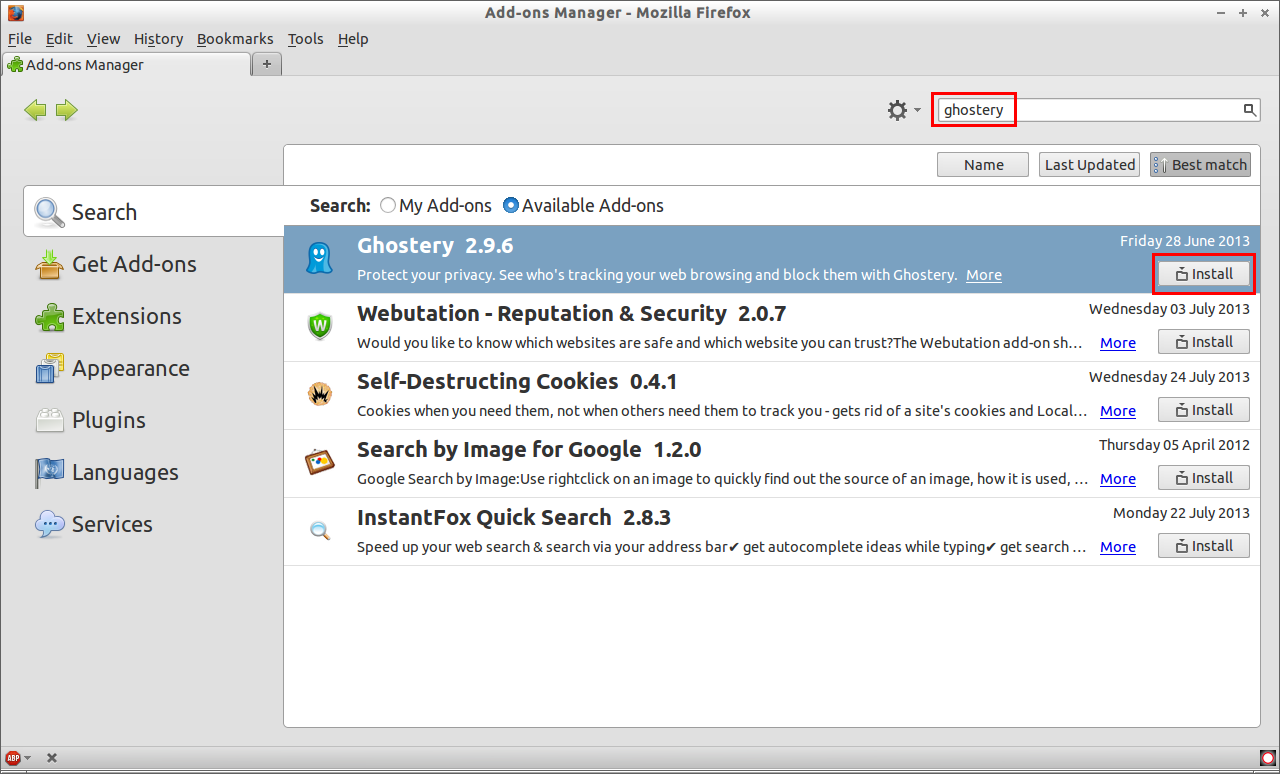The image size is (1280, 774).
Task: Open the Help menu
Action: [x=353, y=39]
